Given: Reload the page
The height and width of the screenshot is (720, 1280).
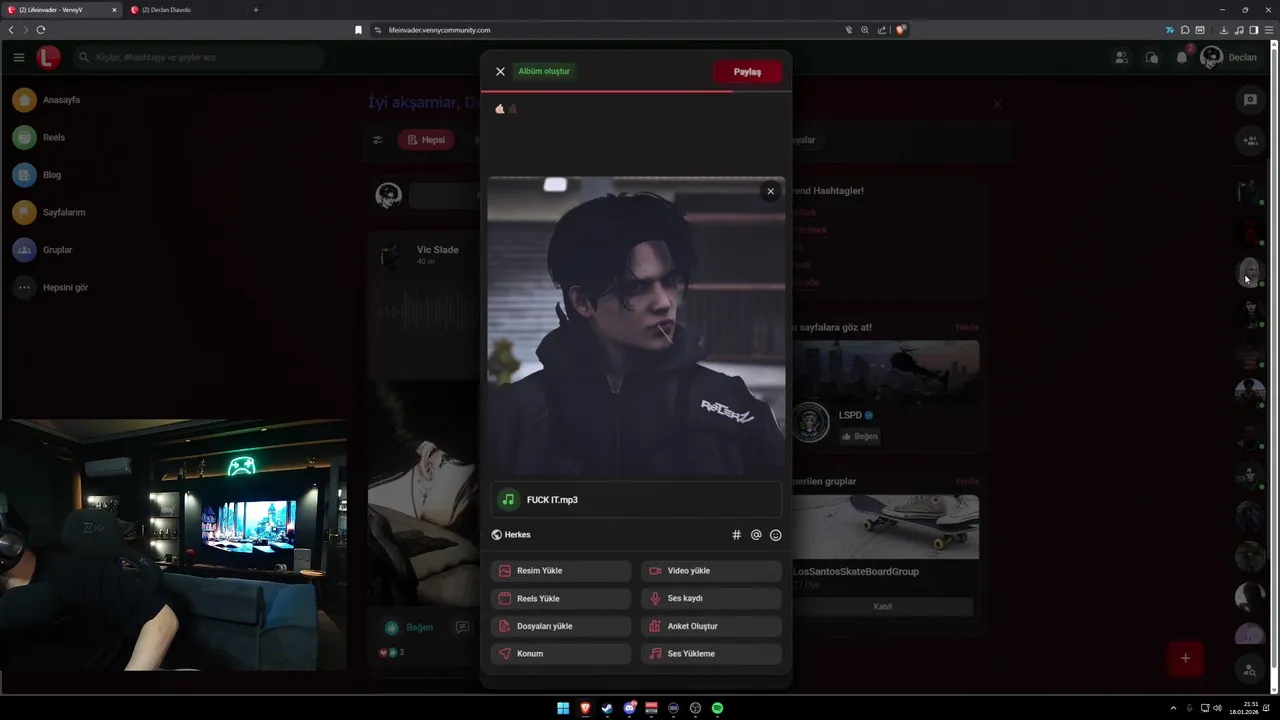Looking at the screenshot, I should pyautogui.click(x=41, y=30).
